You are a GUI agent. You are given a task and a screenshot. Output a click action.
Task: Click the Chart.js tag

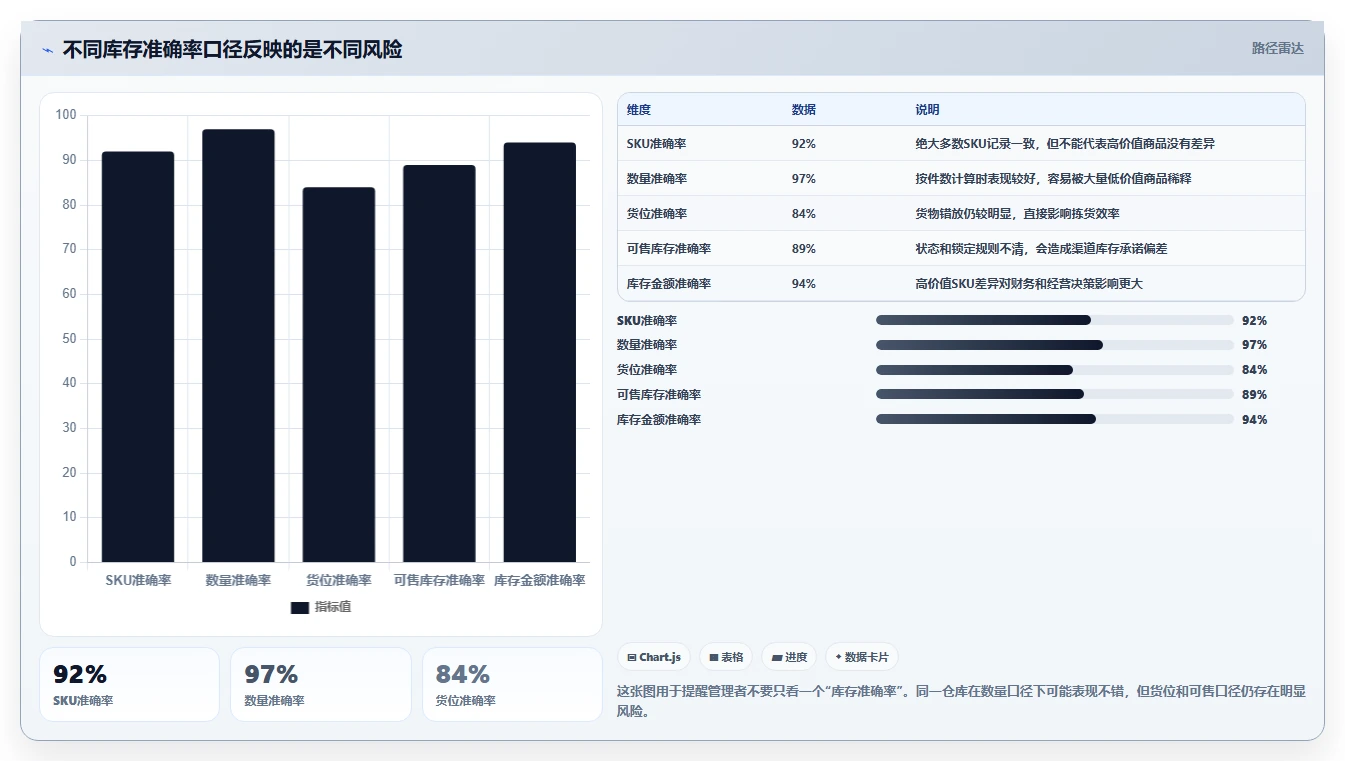tap(653, 657)
